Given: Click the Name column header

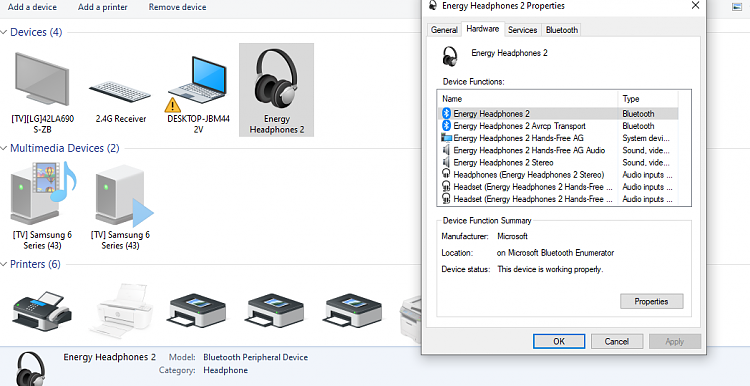Looking at the screenshot, I should (x=528, y=99).
